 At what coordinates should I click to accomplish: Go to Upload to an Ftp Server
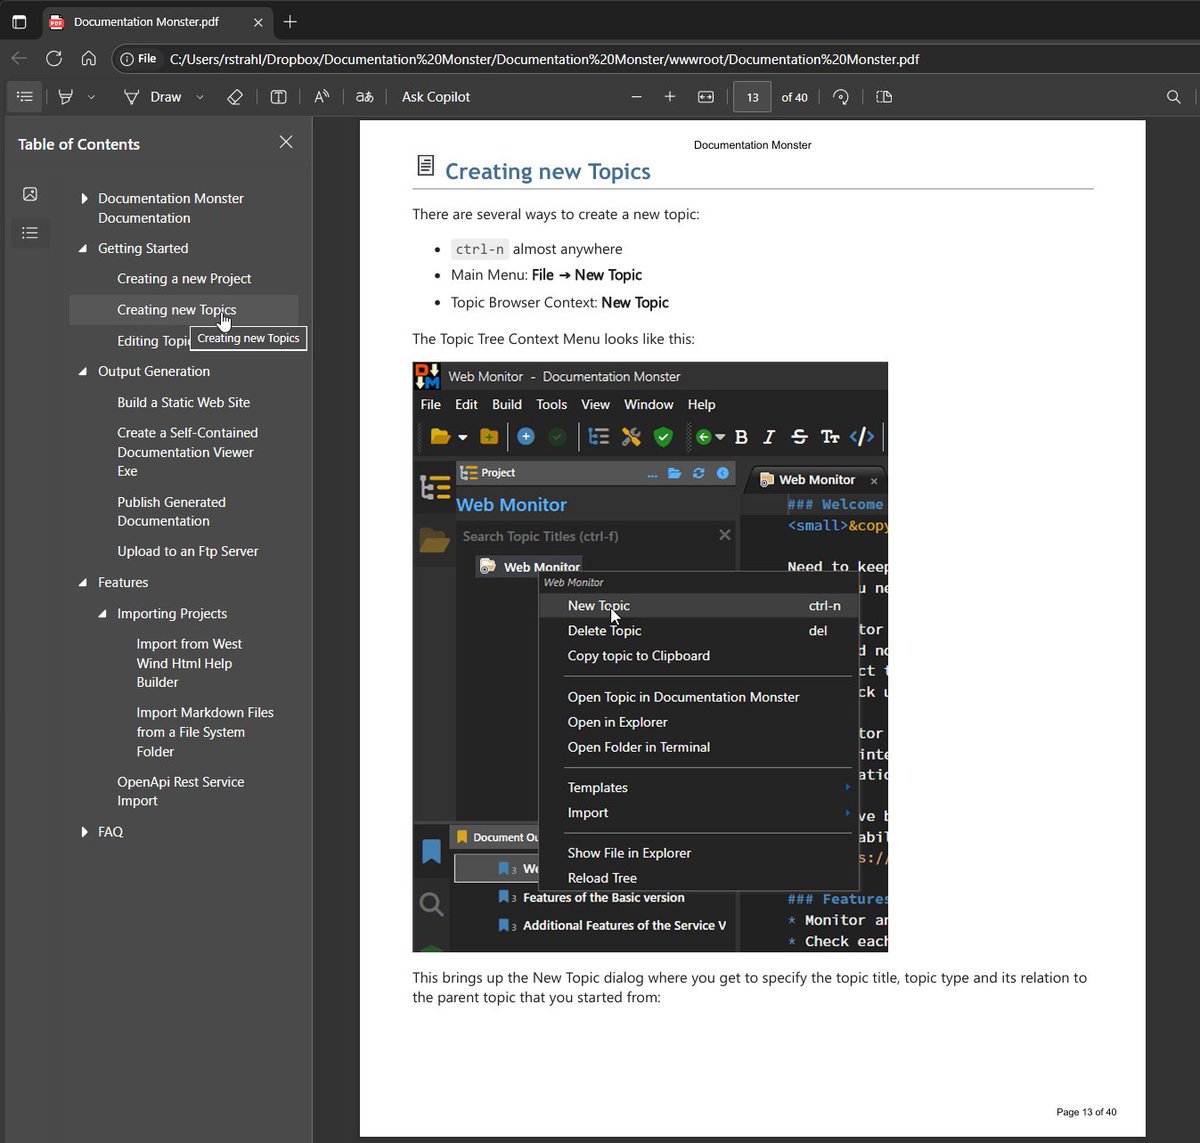(x=188, y=551)
